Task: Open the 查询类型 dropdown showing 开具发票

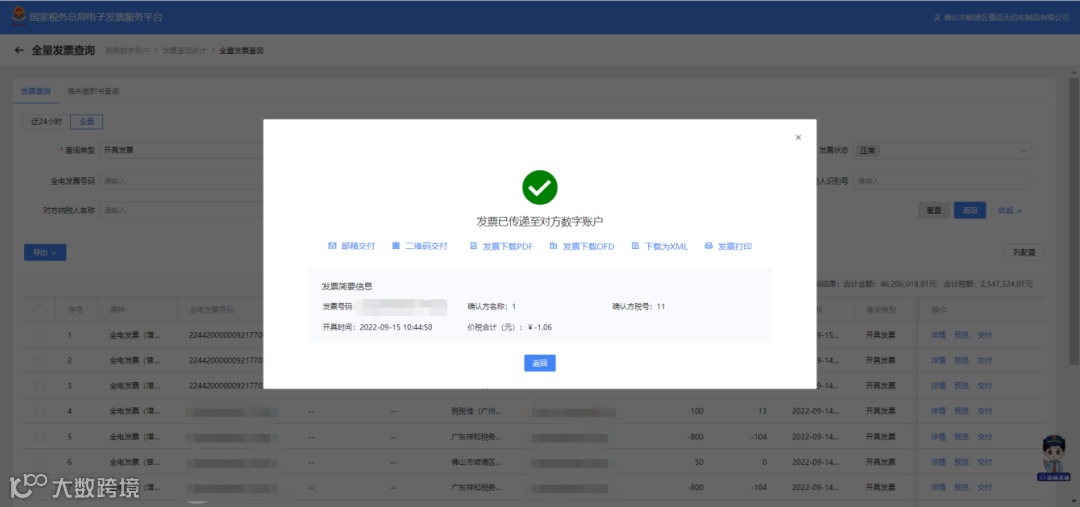Action: pyautogui.click(x=182, y=150)
